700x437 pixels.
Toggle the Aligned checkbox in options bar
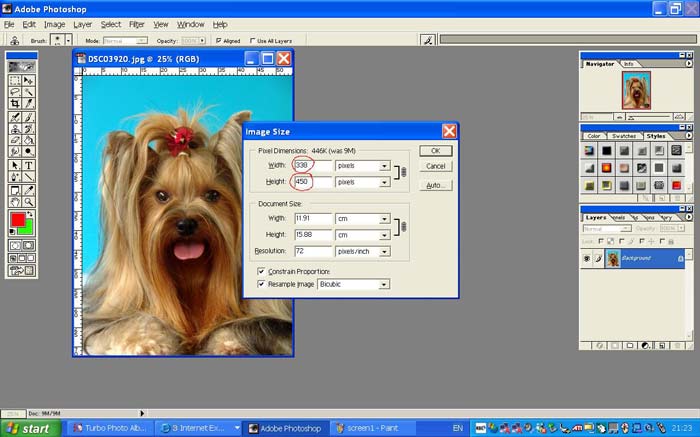219,41
